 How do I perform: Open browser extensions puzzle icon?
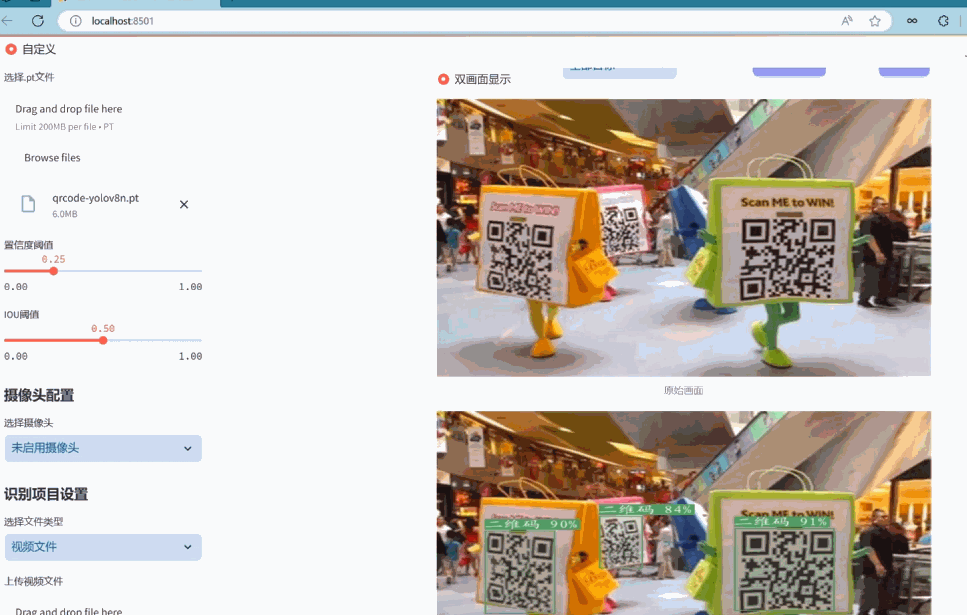[x=943, y=21]
